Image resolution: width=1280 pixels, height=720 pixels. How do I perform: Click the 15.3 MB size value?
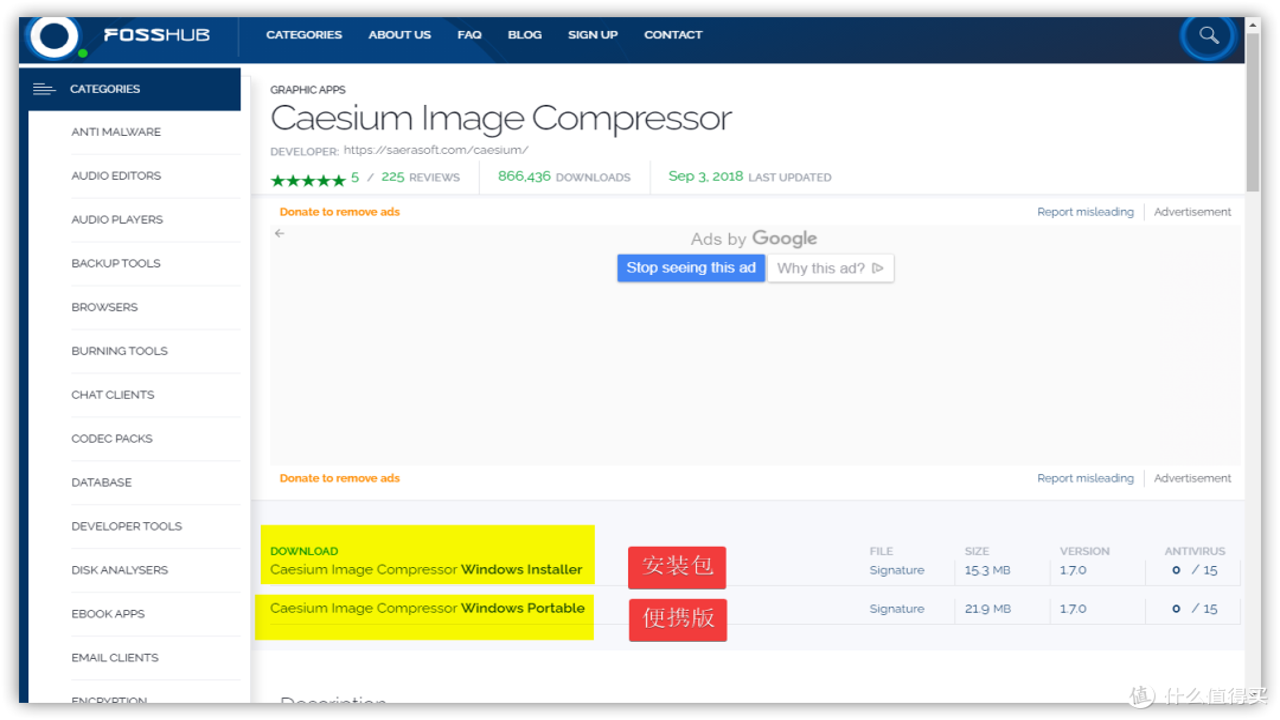pos(988,570)
